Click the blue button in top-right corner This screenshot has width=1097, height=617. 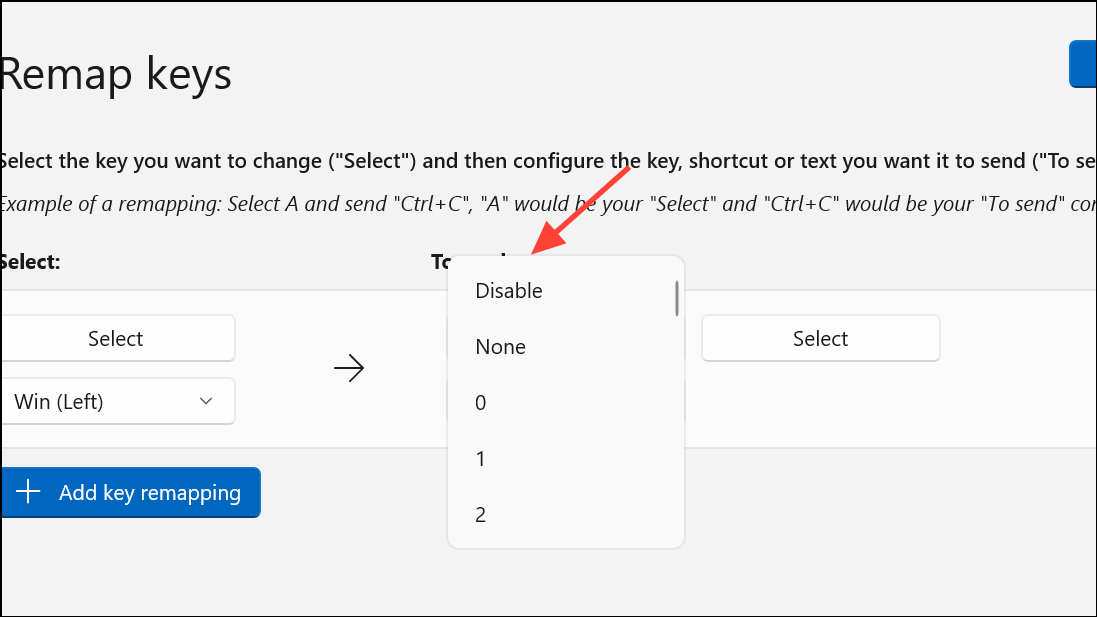1085,63
